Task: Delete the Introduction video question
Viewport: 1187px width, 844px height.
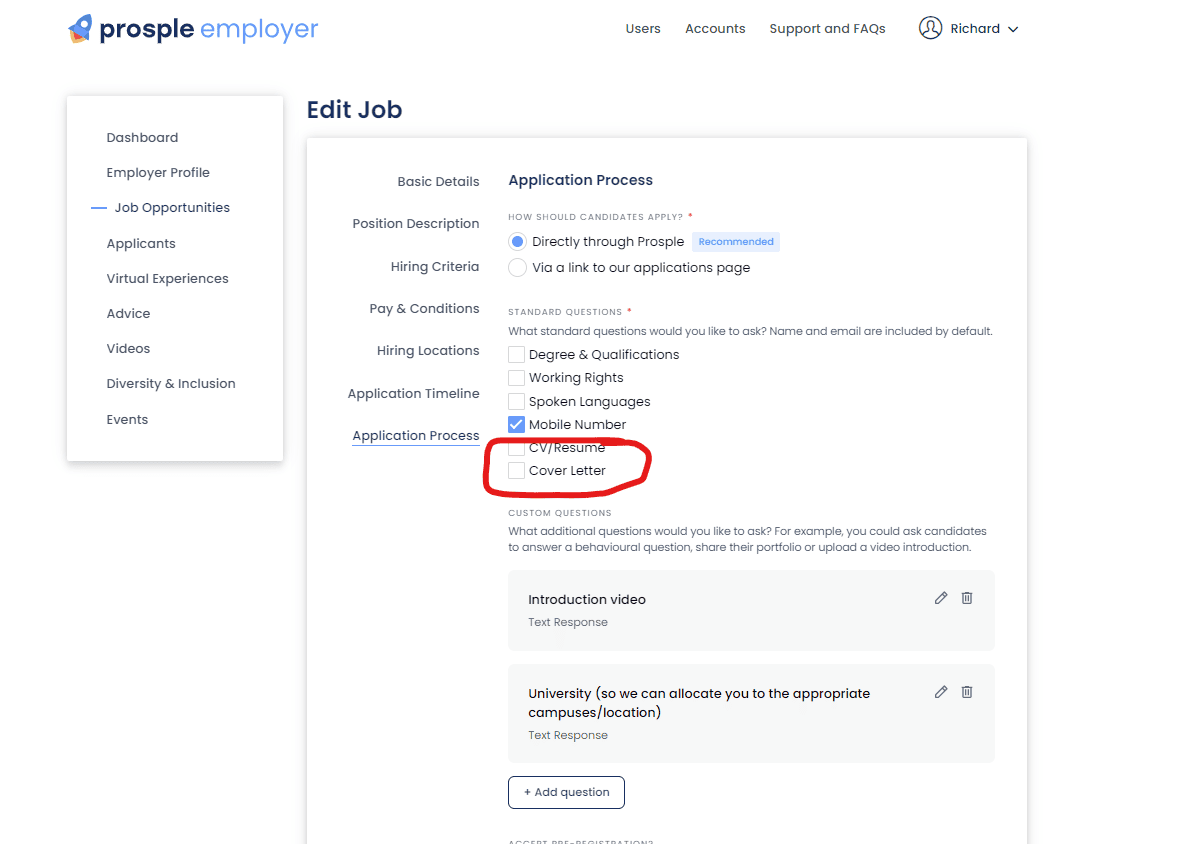Action: tap(967, 598)
